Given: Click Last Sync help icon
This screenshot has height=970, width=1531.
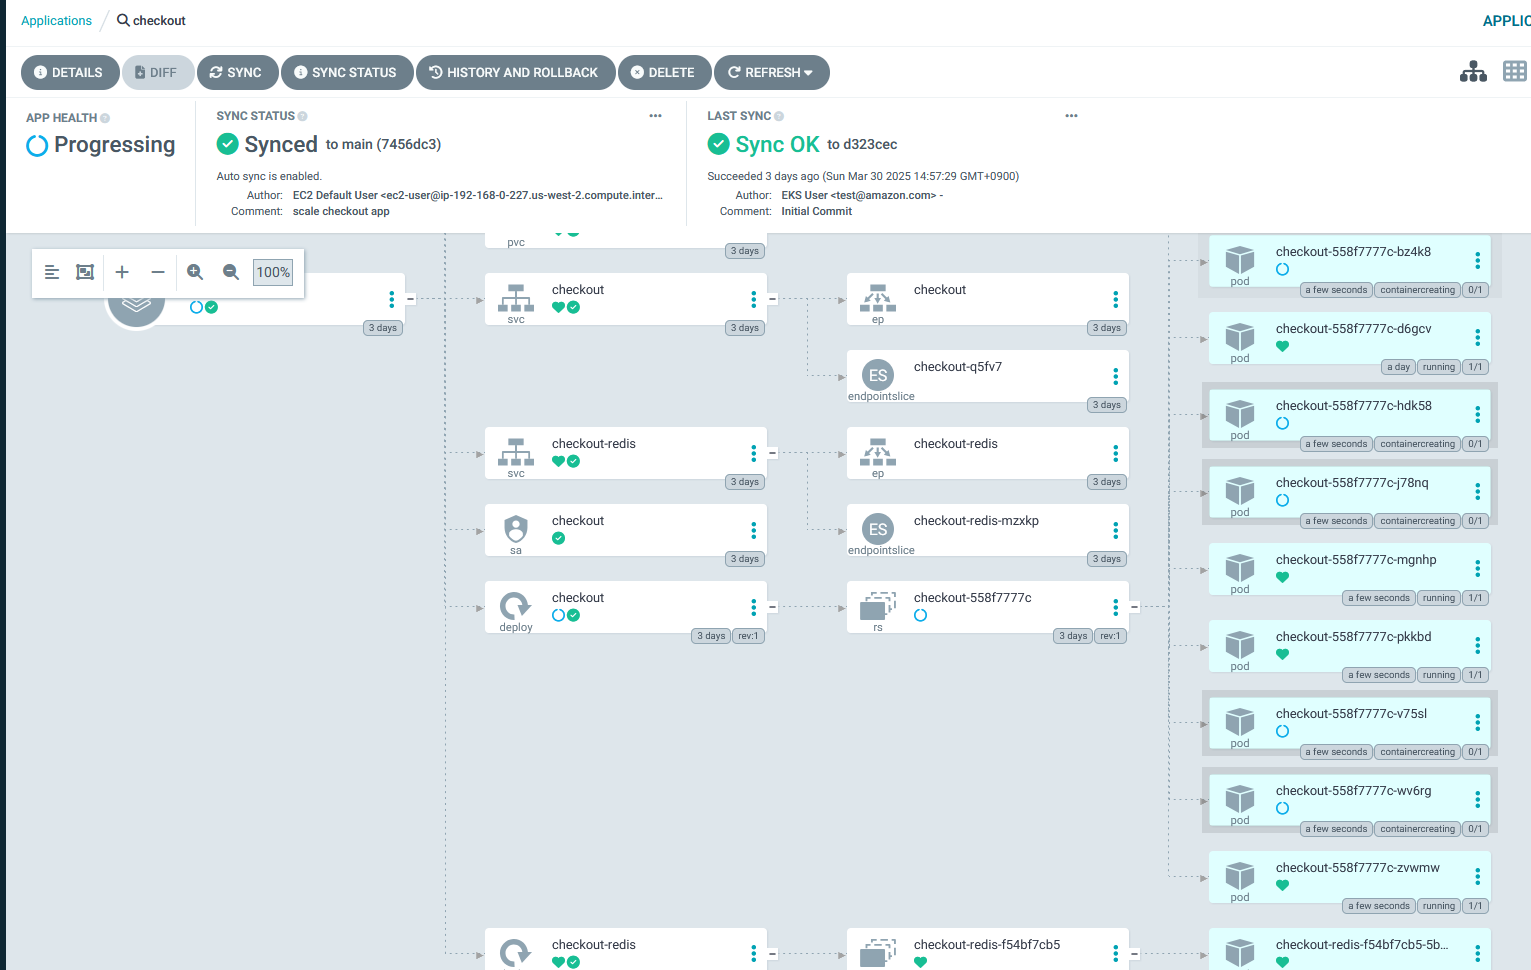Looking at the screenshot, I should [779, 116].
